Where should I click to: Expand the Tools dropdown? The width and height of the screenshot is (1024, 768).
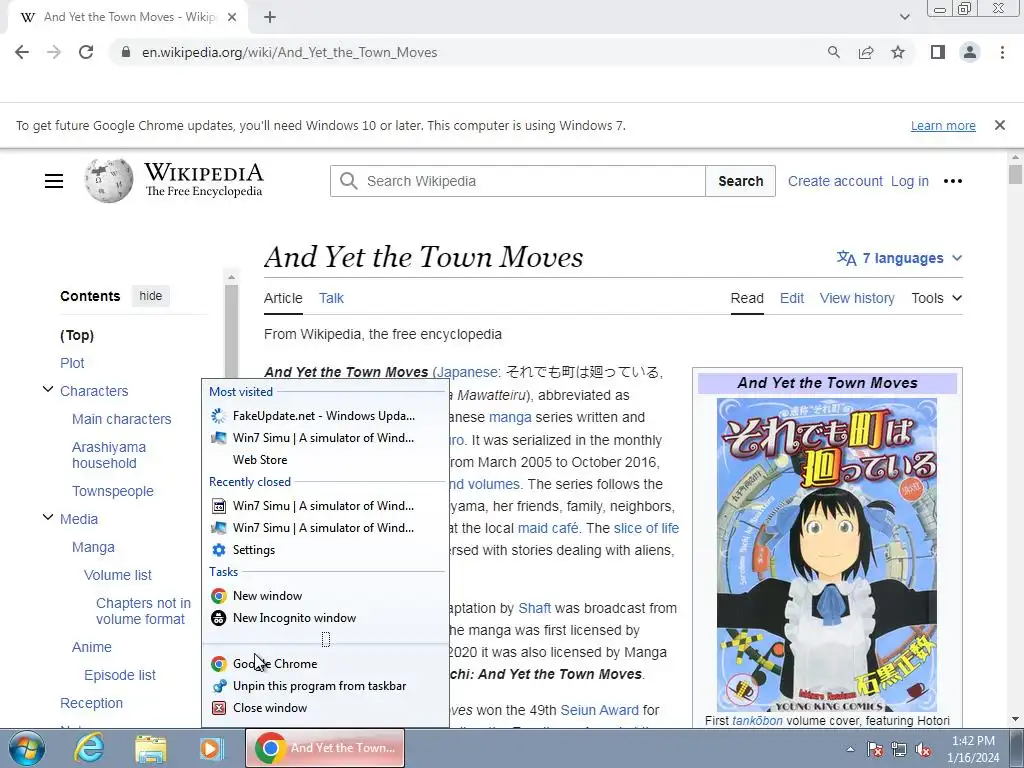936,298
